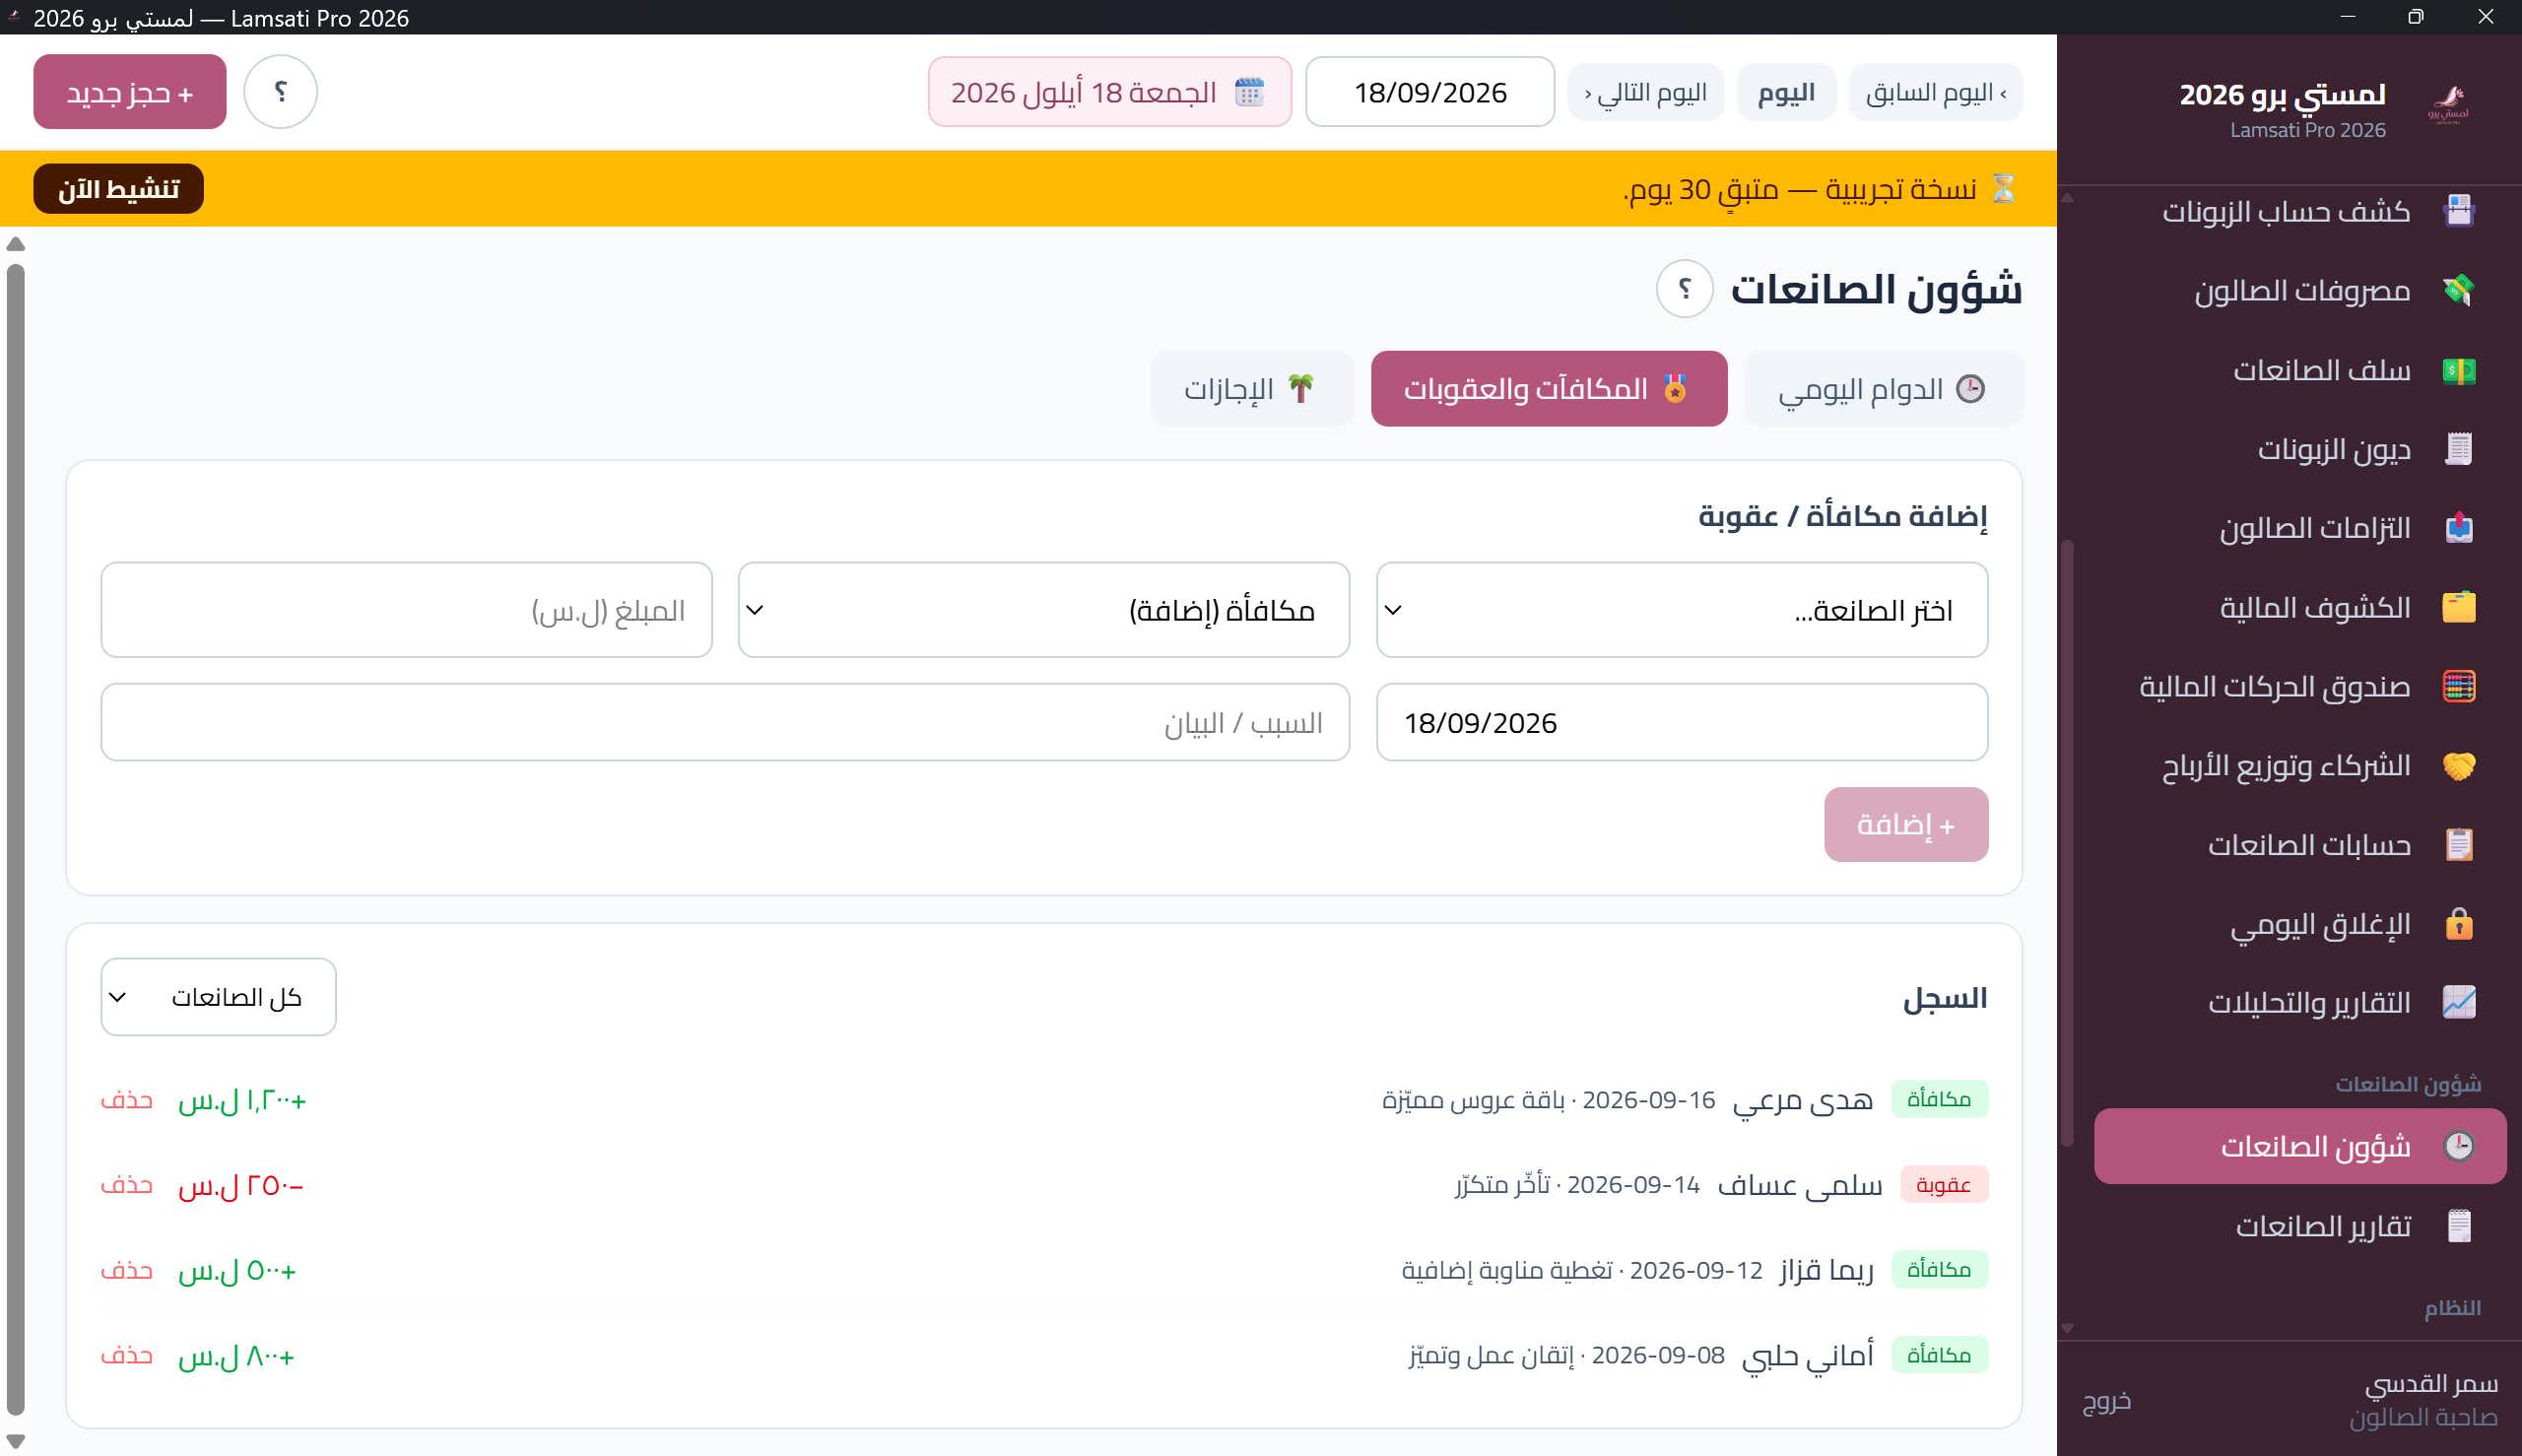
Task: Click the سلف الصانعات cash icon
Action: click(x=2458, y=371)
